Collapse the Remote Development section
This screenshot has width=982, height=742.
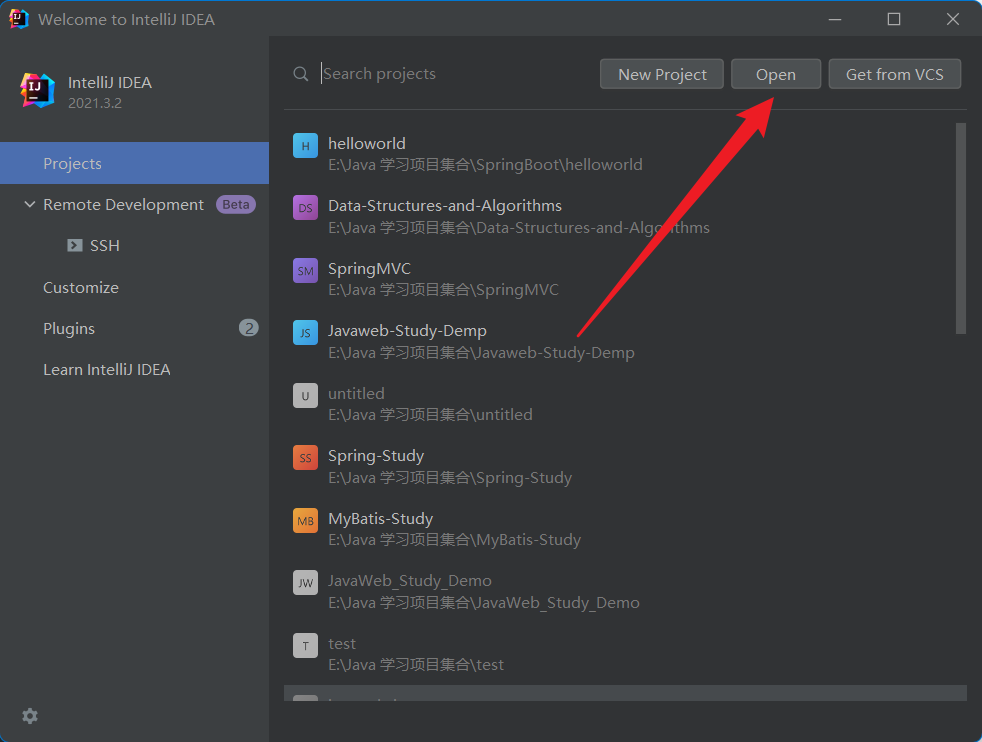(29, 204)
